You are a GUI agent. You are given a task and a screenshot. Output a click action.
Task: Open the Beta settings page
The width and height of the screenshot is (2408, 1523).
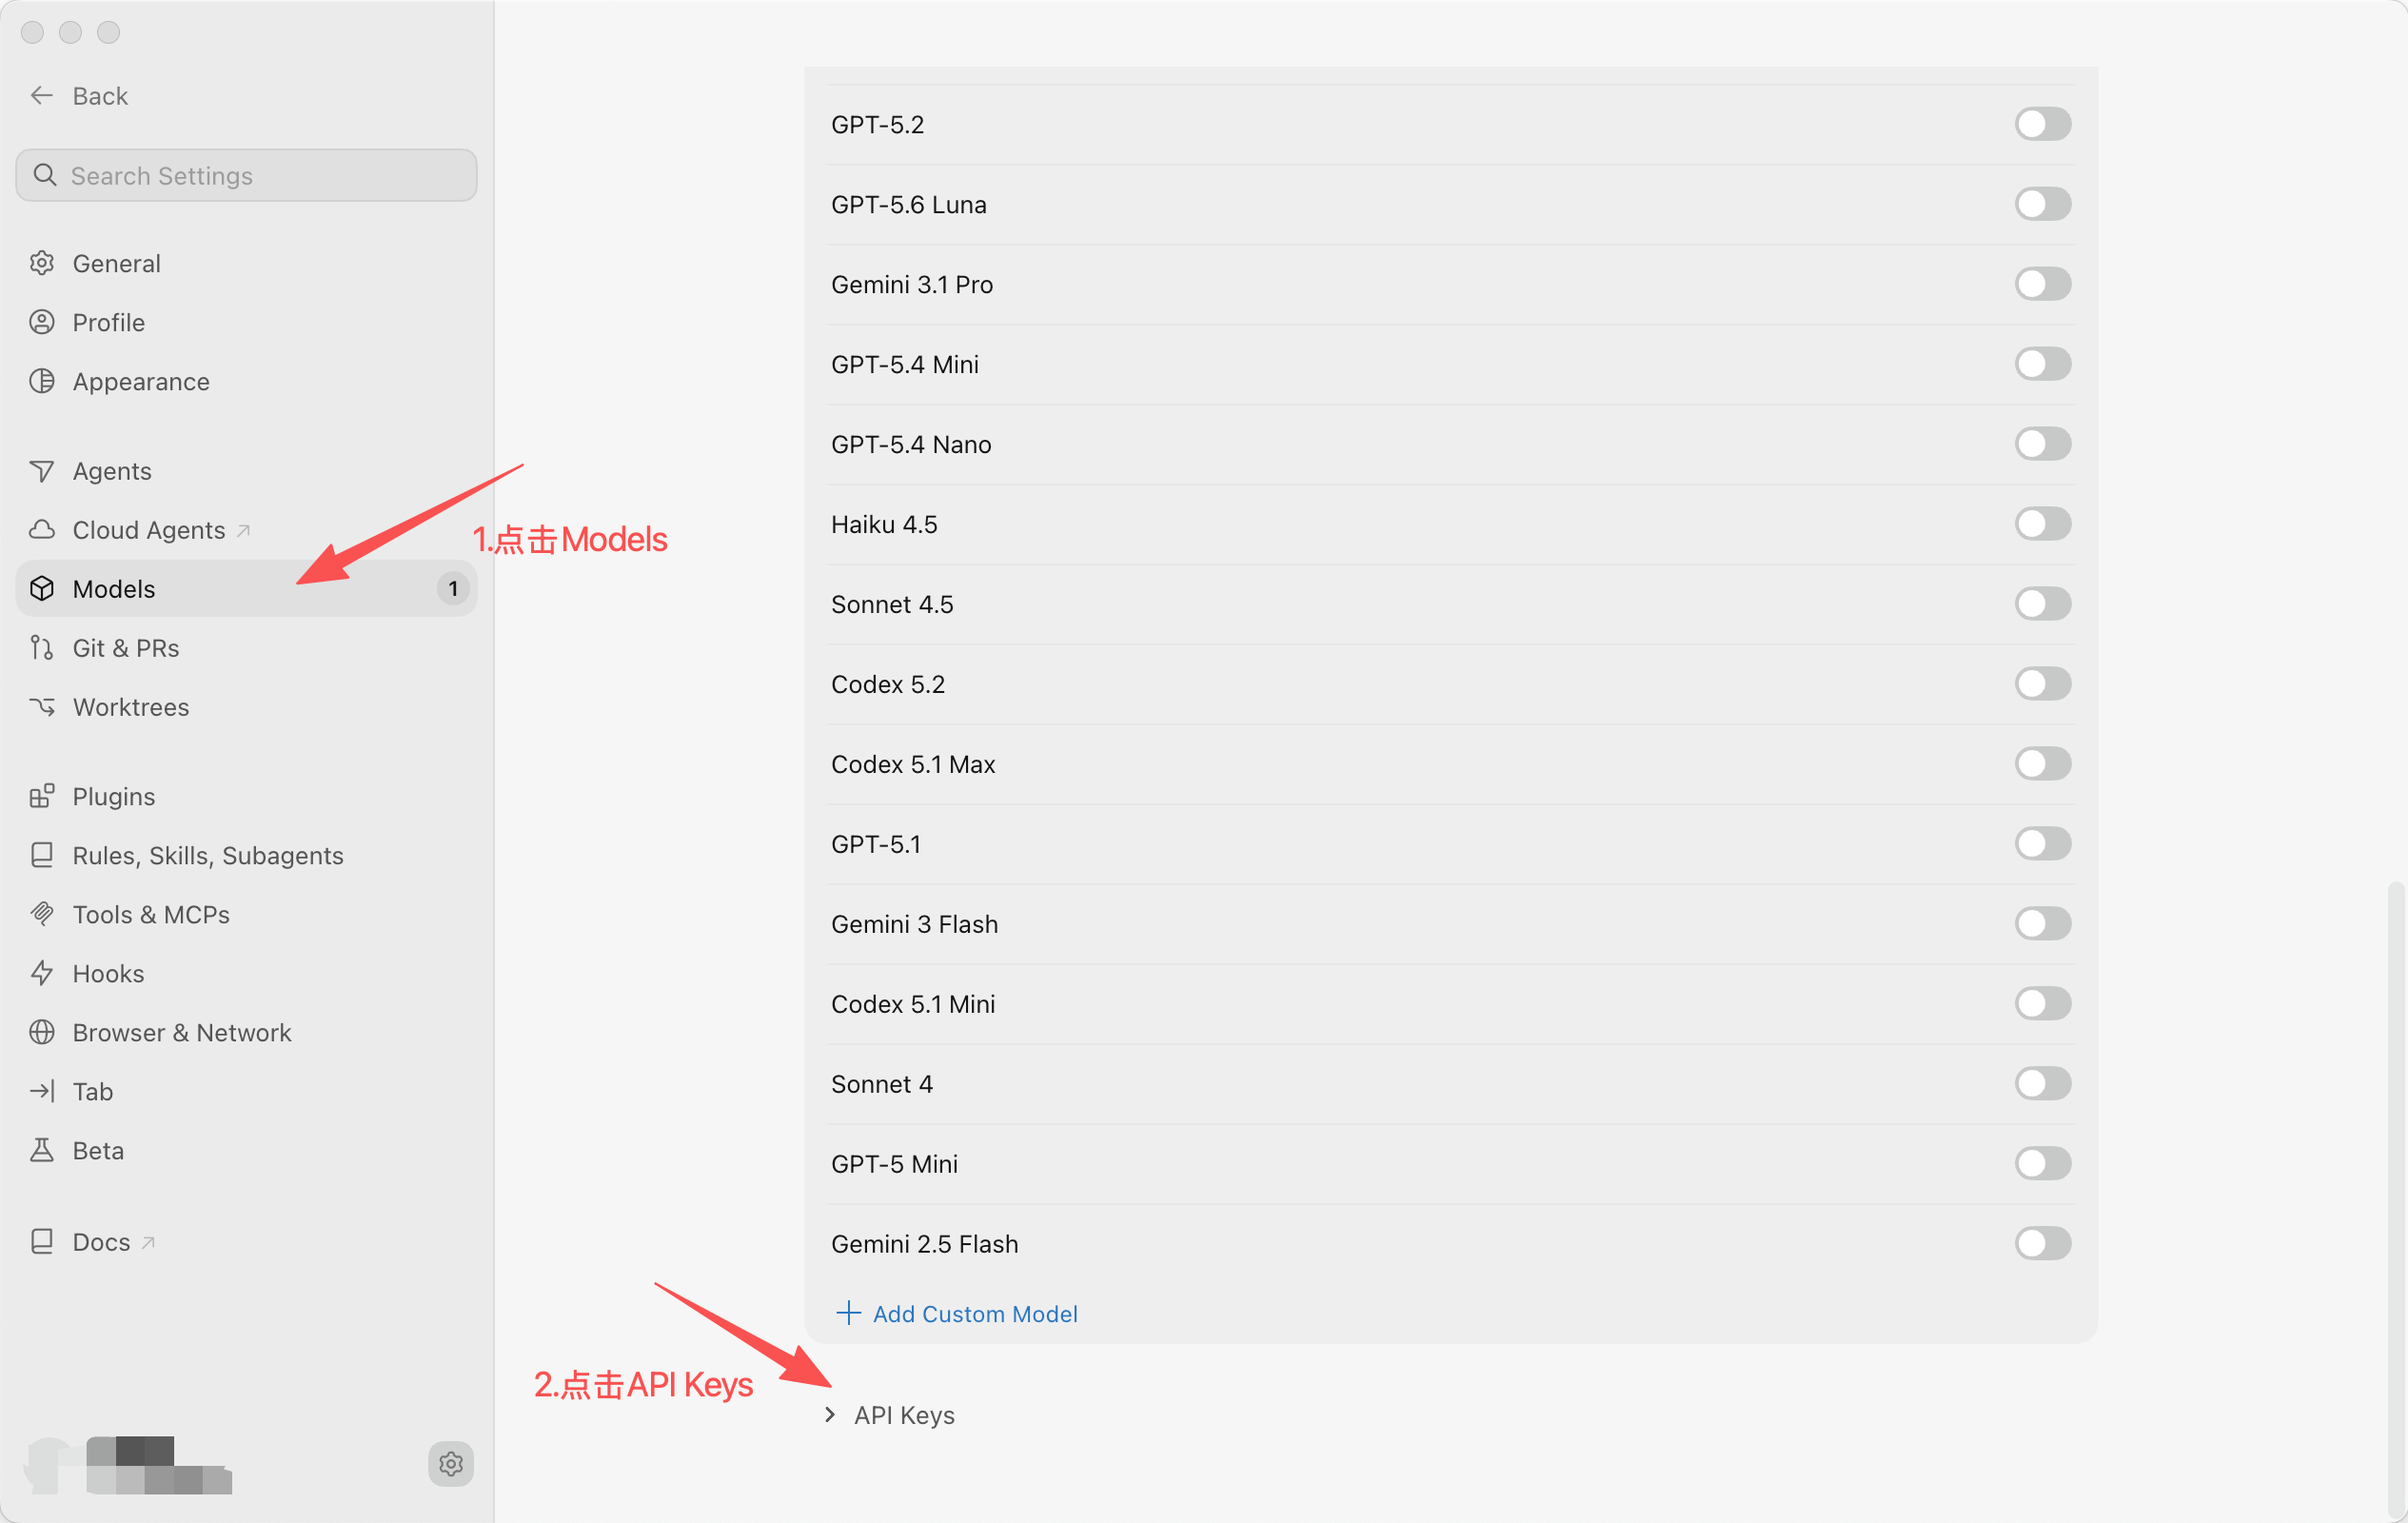[246, 1150]
